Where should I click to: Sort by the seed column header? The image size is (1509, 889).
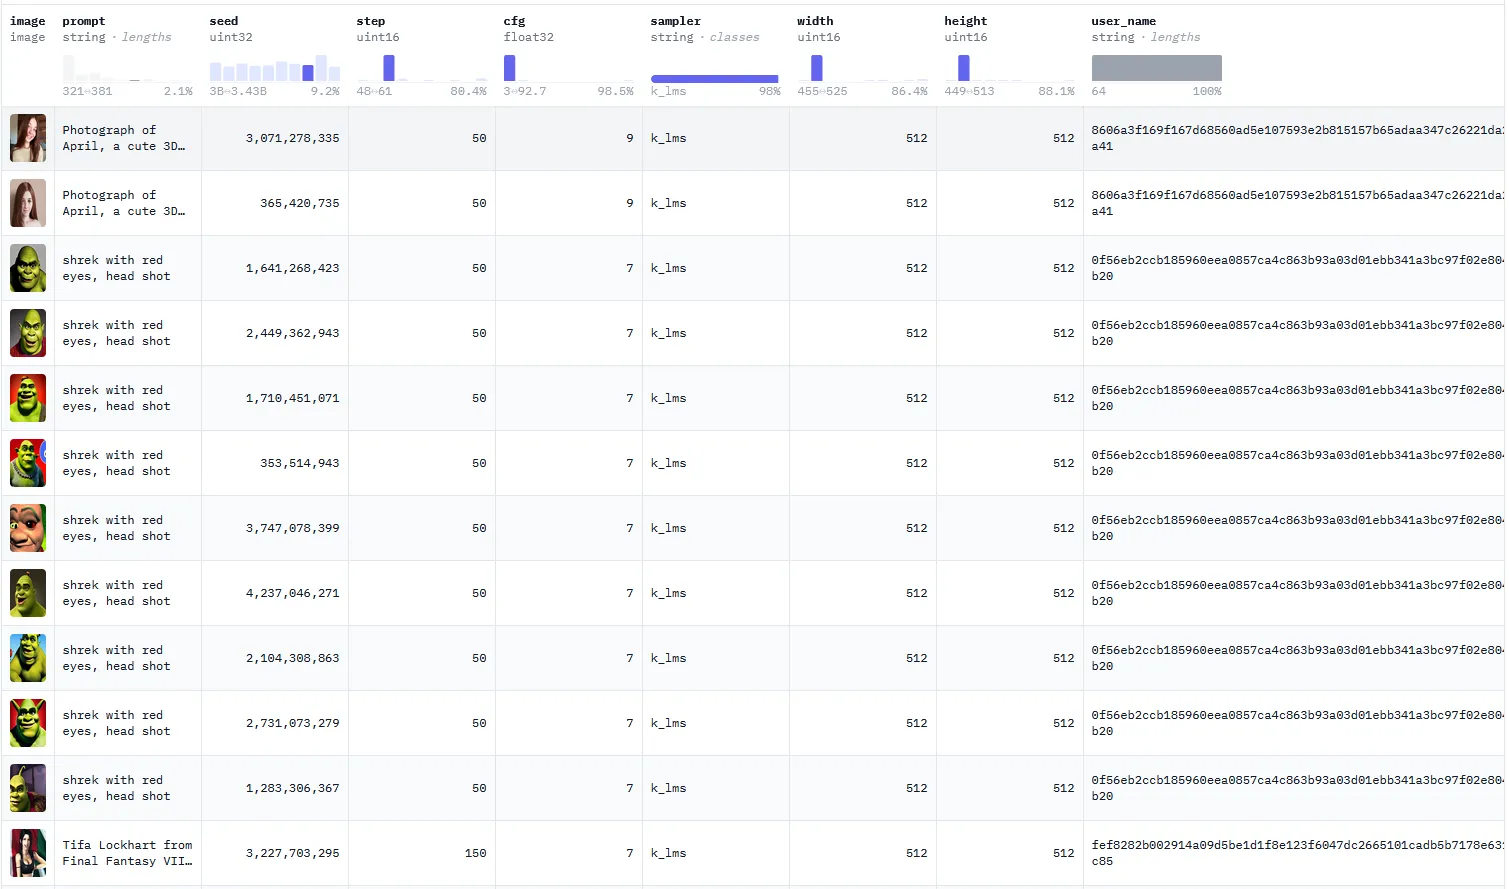tap(224, 21)
